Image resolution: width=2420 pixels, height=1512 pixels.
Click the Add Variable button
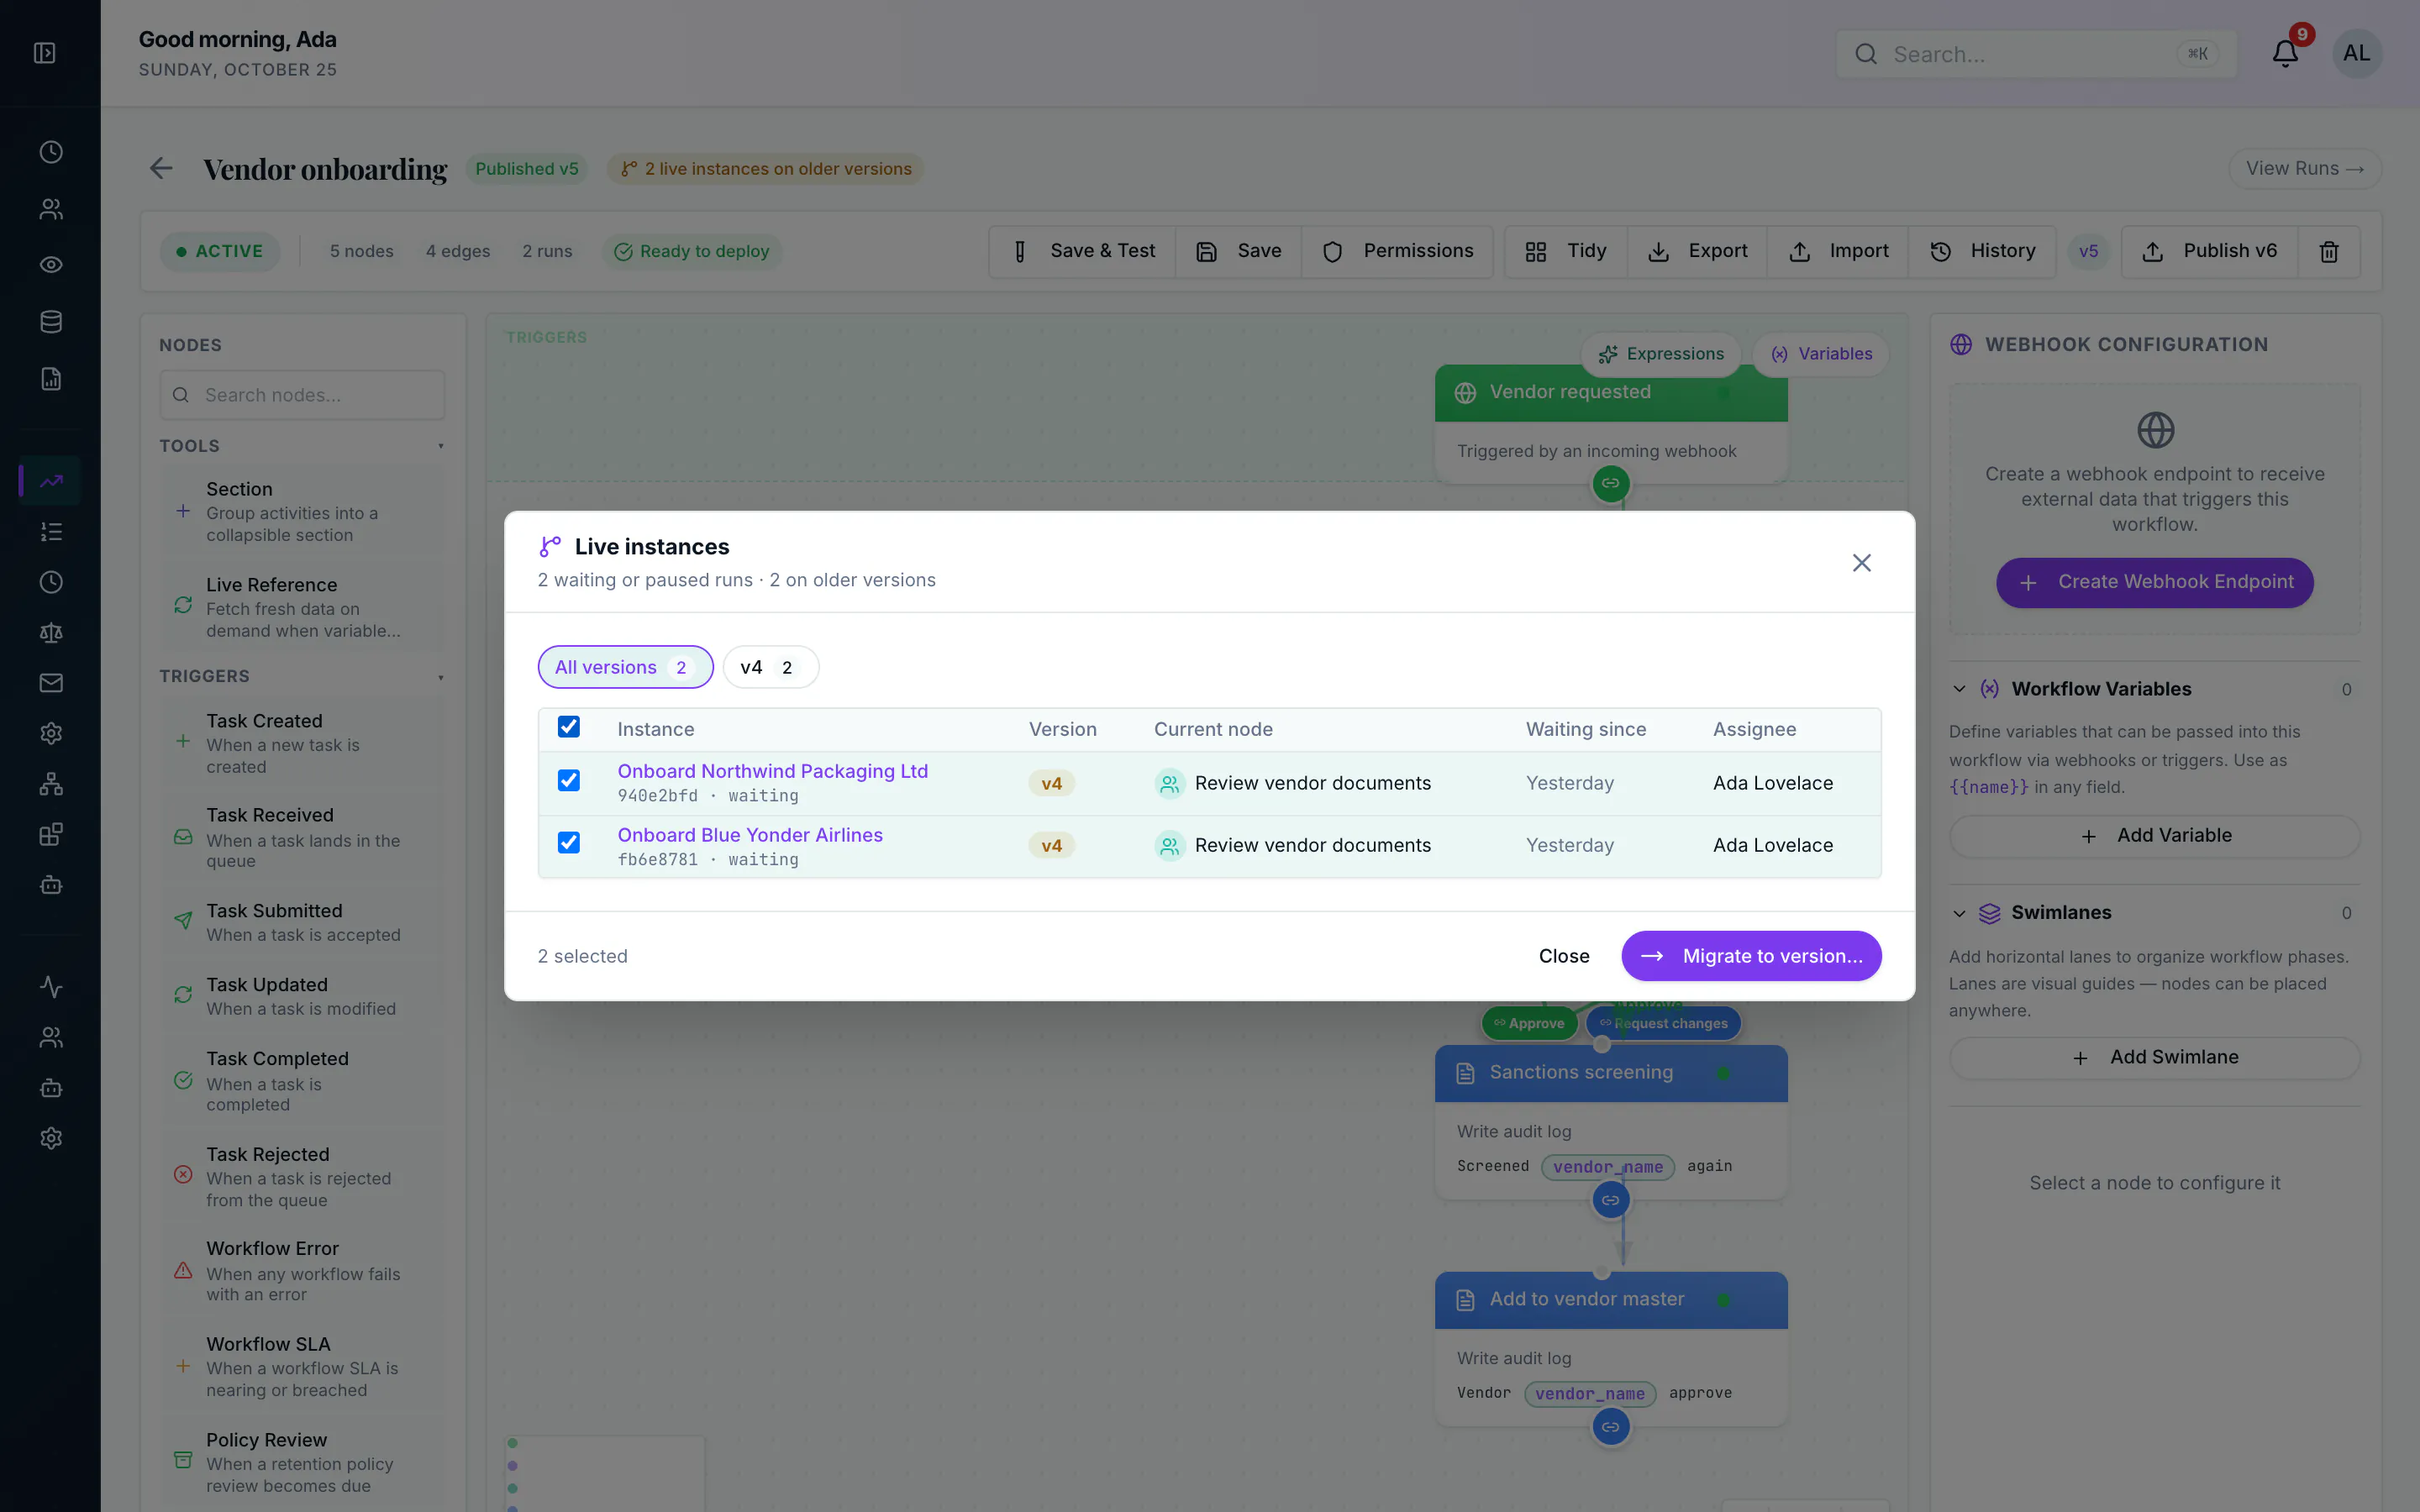click(2154, 836)
